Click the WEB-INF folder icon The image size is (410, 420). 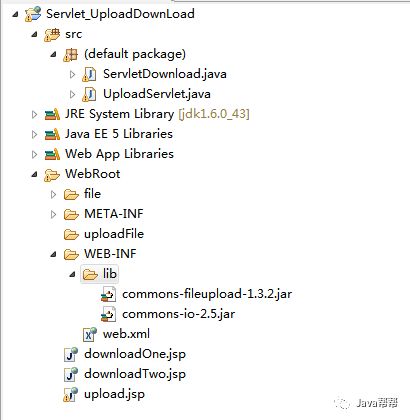71,255
